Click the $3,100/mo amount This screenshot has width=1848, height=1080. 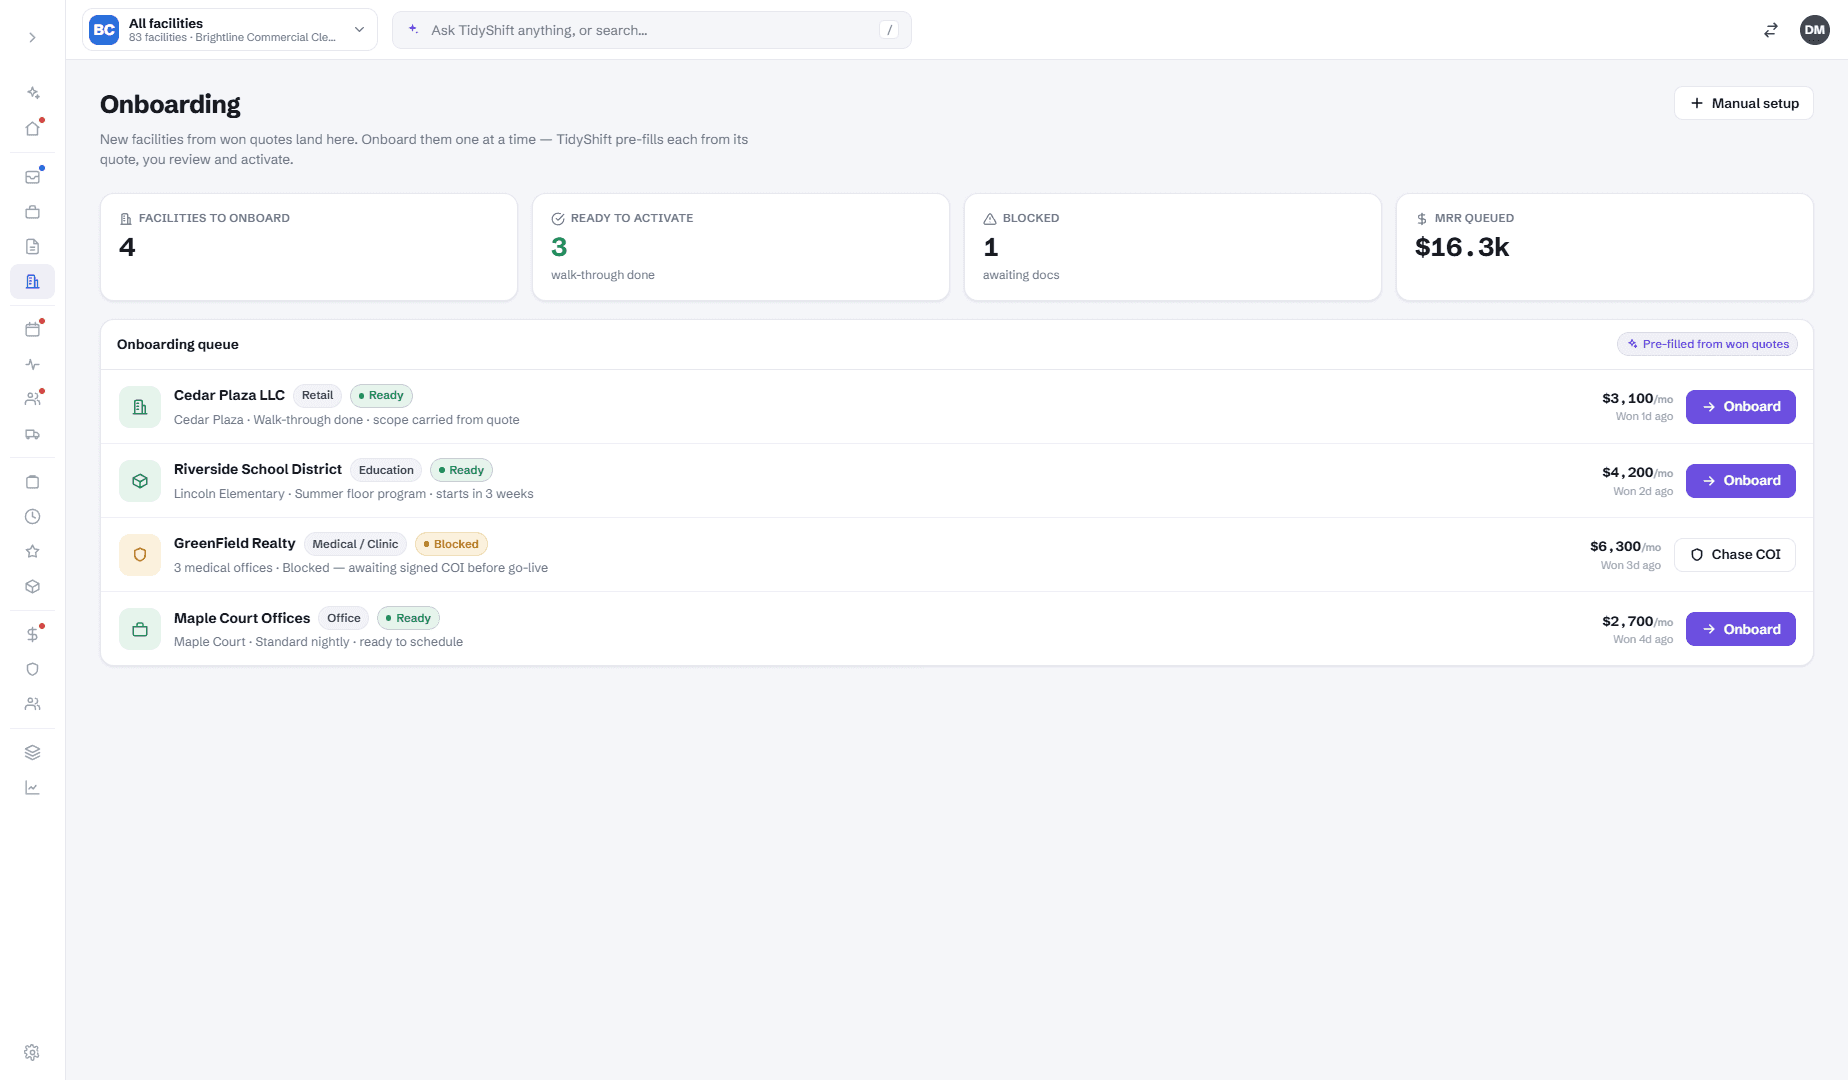pyautogui.click(x=1637, y=398)
